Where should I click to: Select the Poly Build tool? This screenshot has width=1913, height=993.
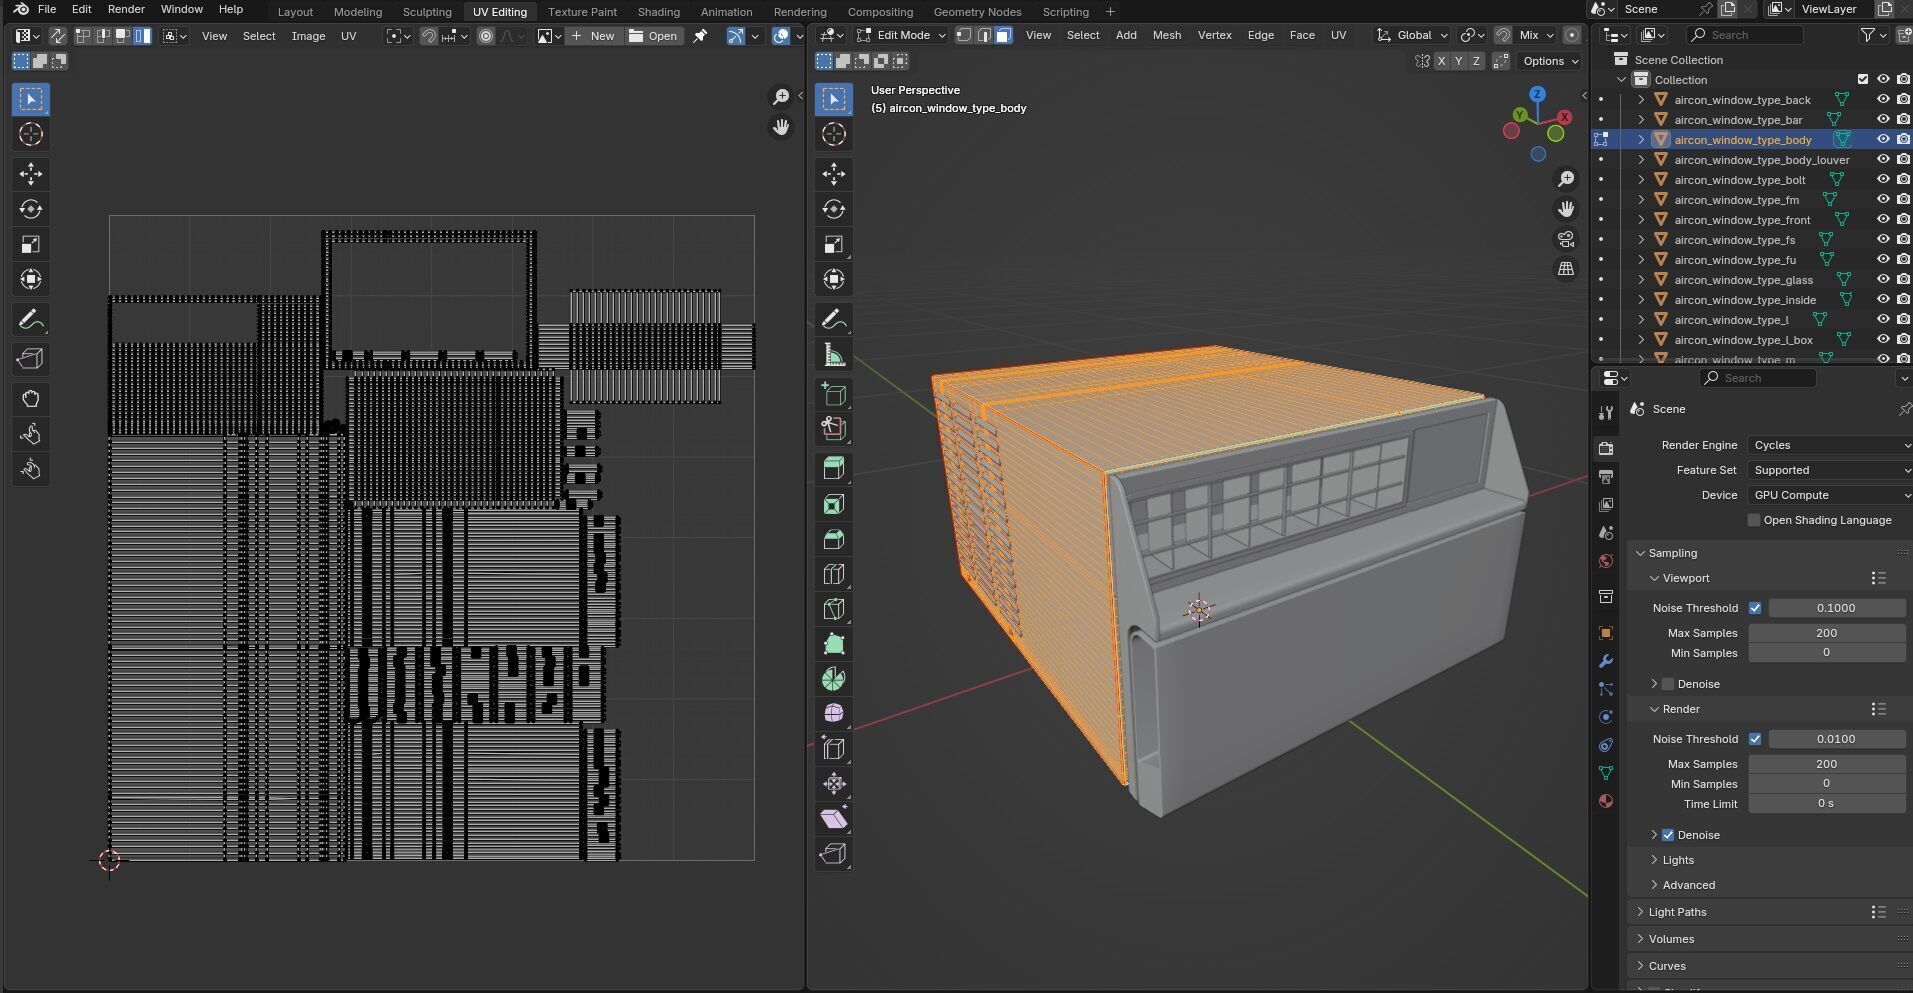[834, 644]
